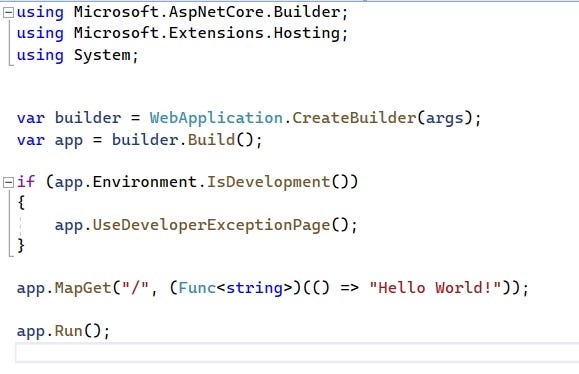The image size is (579, 374).
Task: Click on Microsoft.Extensions.Hosting namespace text
Action: pos(207,33)
